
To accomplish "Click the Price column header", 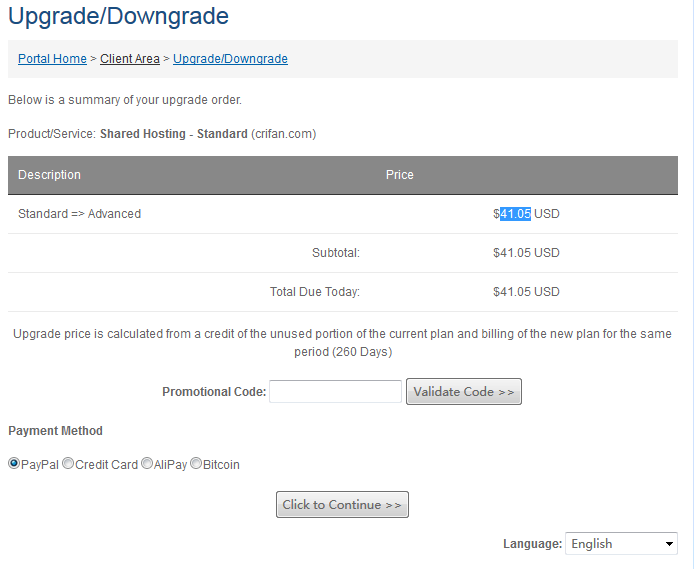I will tap(400, 175).
